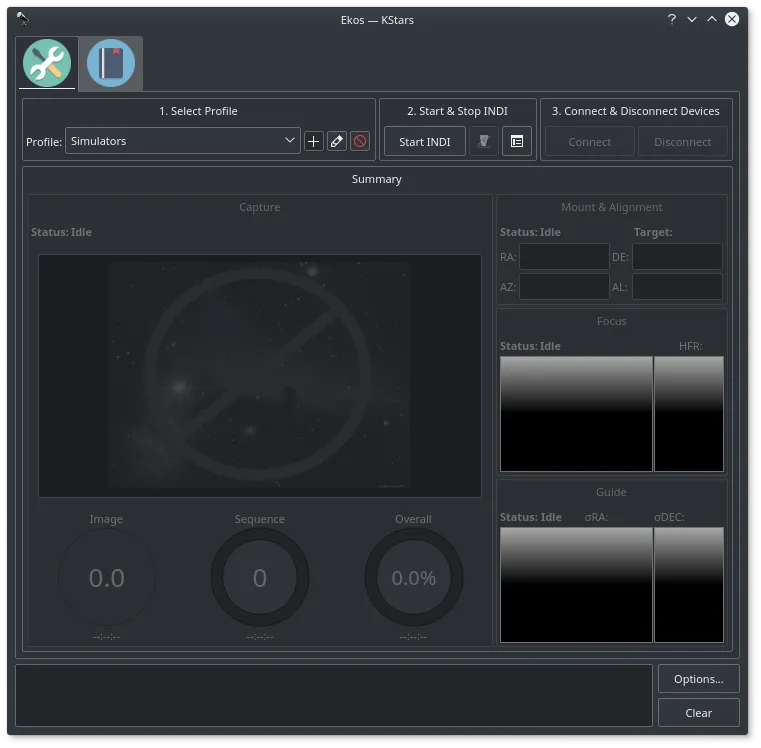761x748 pixels.
Task: Open the Options... dialog
Action: (698, 679)
